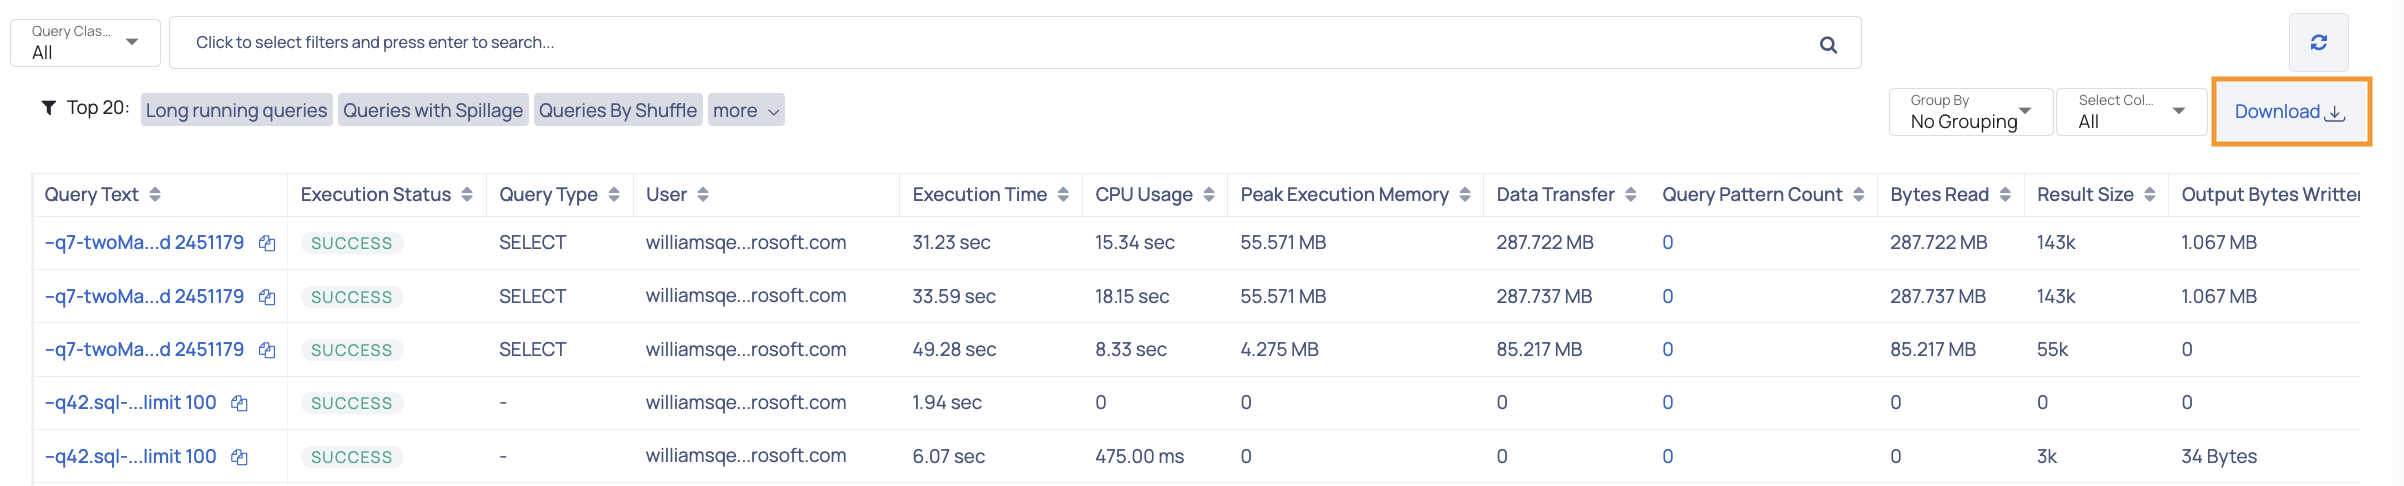This screenshot has width=2404, height=486.
Task: Sort by Query Text column
Action: pyautogui.click(x=155, y=195)
